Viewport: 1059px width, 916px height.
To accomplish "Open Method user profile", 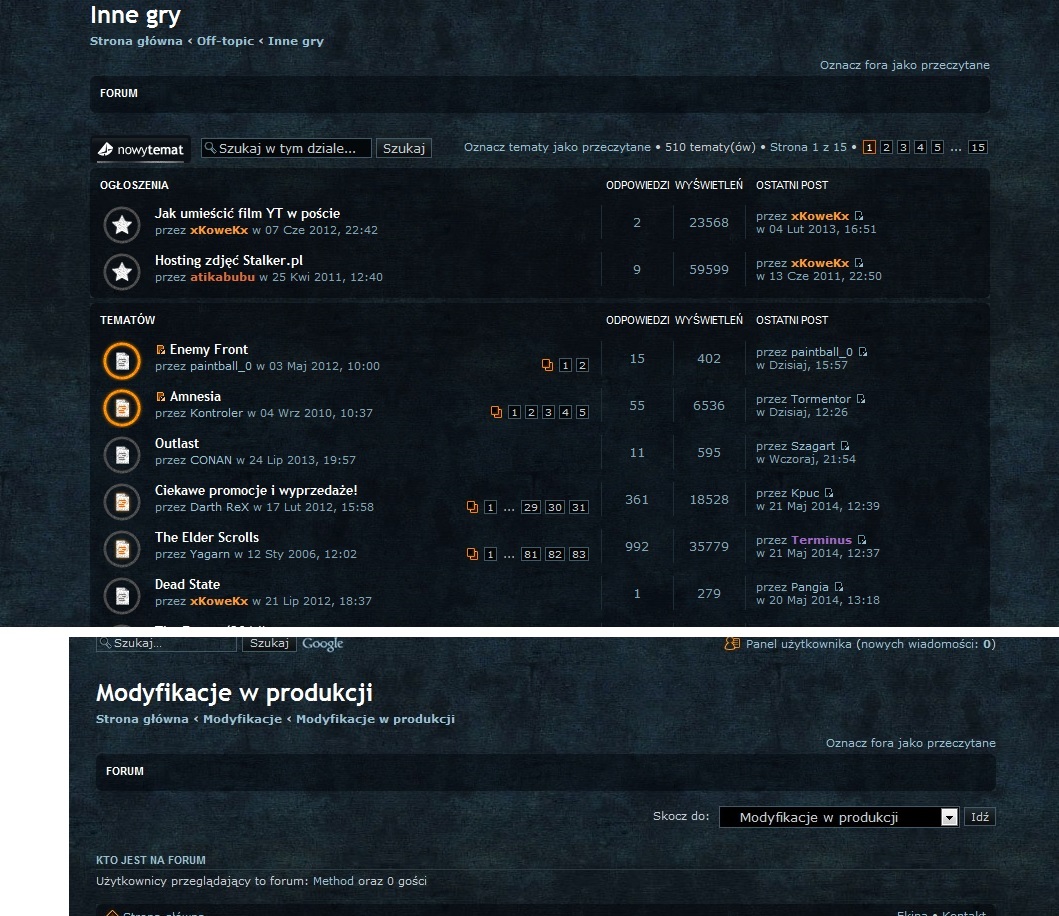I will (x=334, y=881).
